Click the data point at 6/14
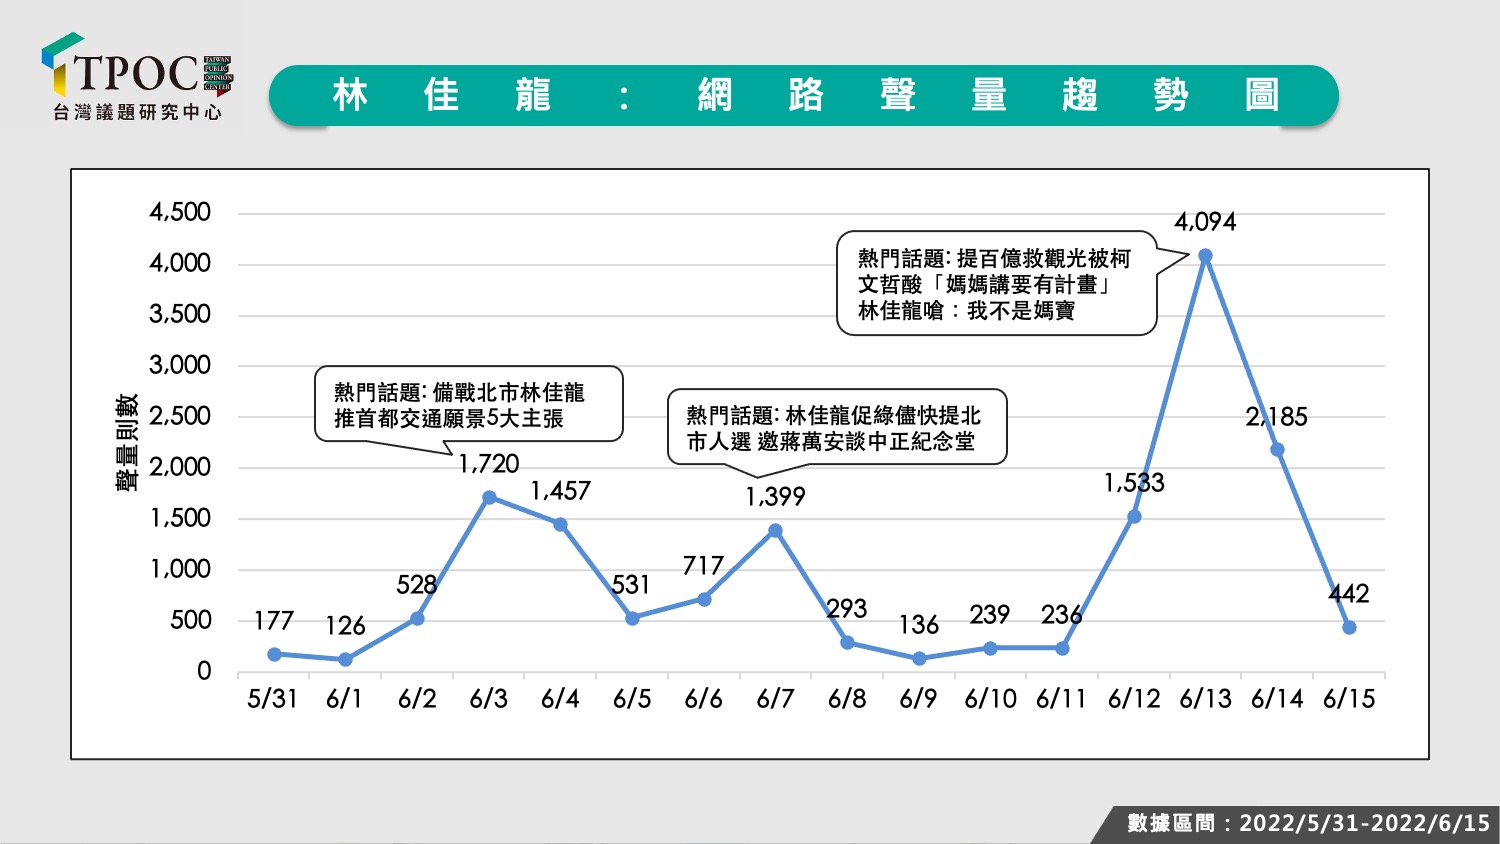 [1277, 450]
